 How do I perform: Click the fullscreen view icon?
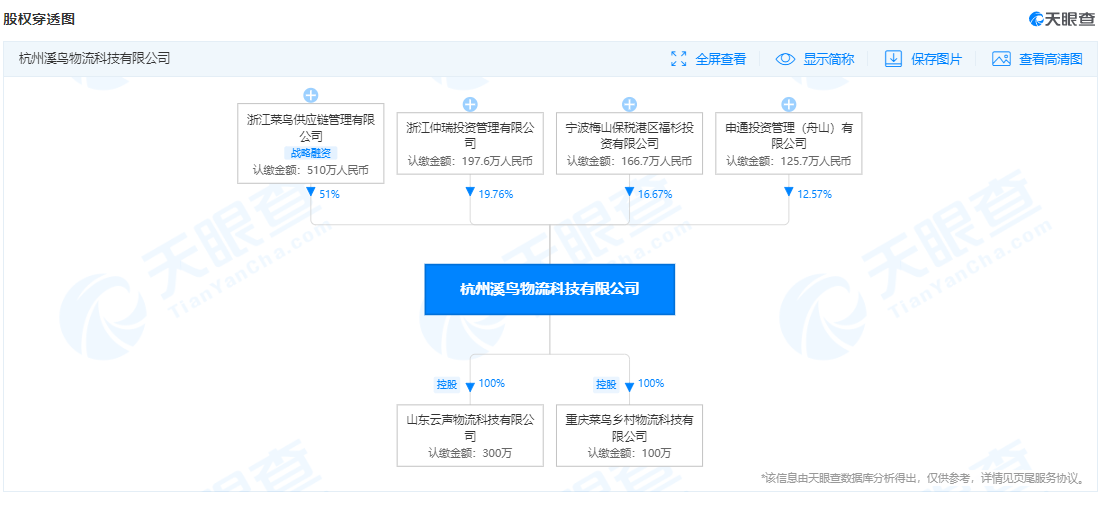tap(679, 59)
